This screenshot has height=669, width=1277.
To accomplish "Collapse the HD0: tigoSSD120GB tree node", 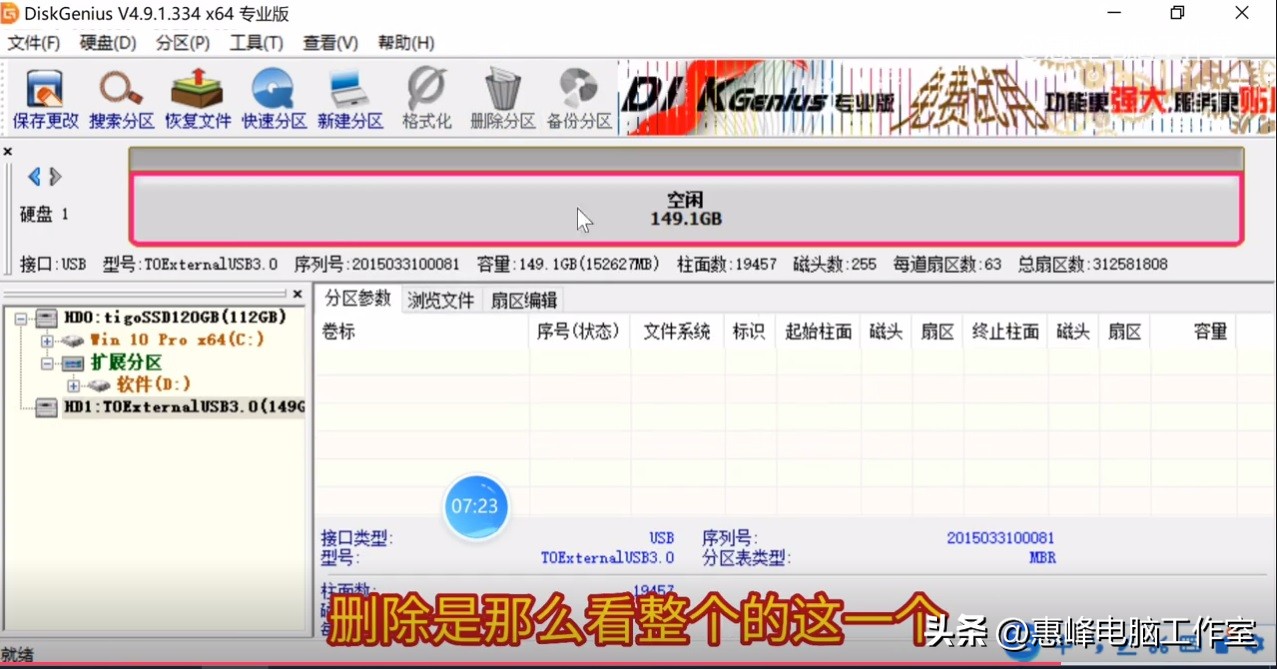I will pos(22,318).
